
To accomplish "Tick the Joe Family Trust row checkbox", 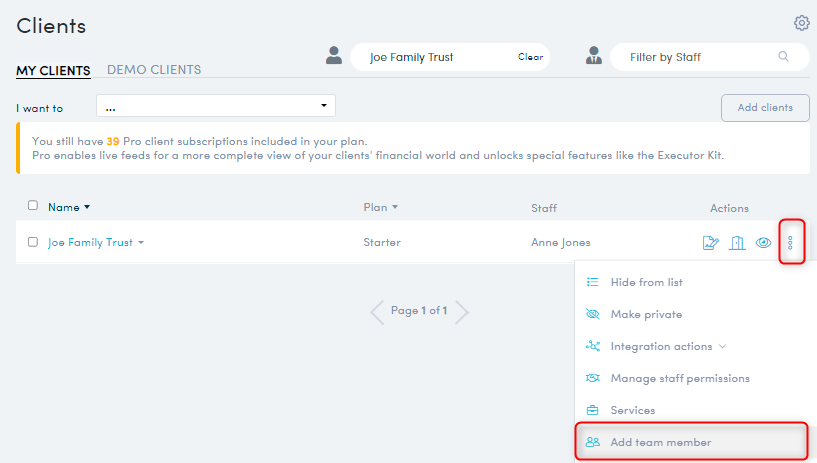I will 33,242.
